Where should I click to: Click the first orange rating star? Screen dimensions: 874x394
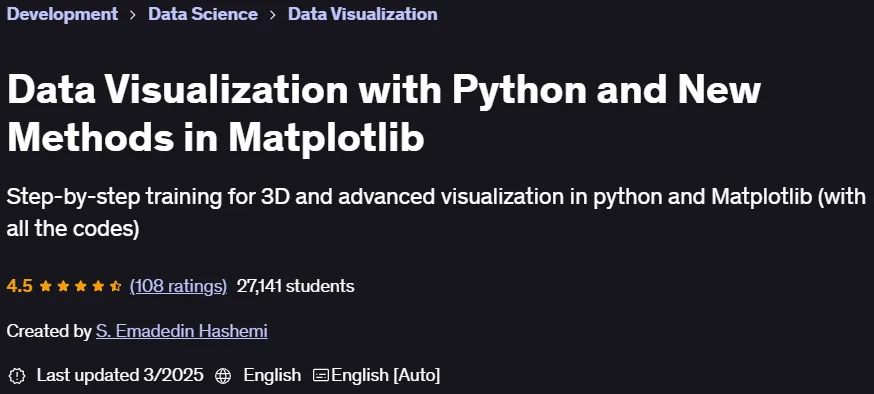(46, 286)
